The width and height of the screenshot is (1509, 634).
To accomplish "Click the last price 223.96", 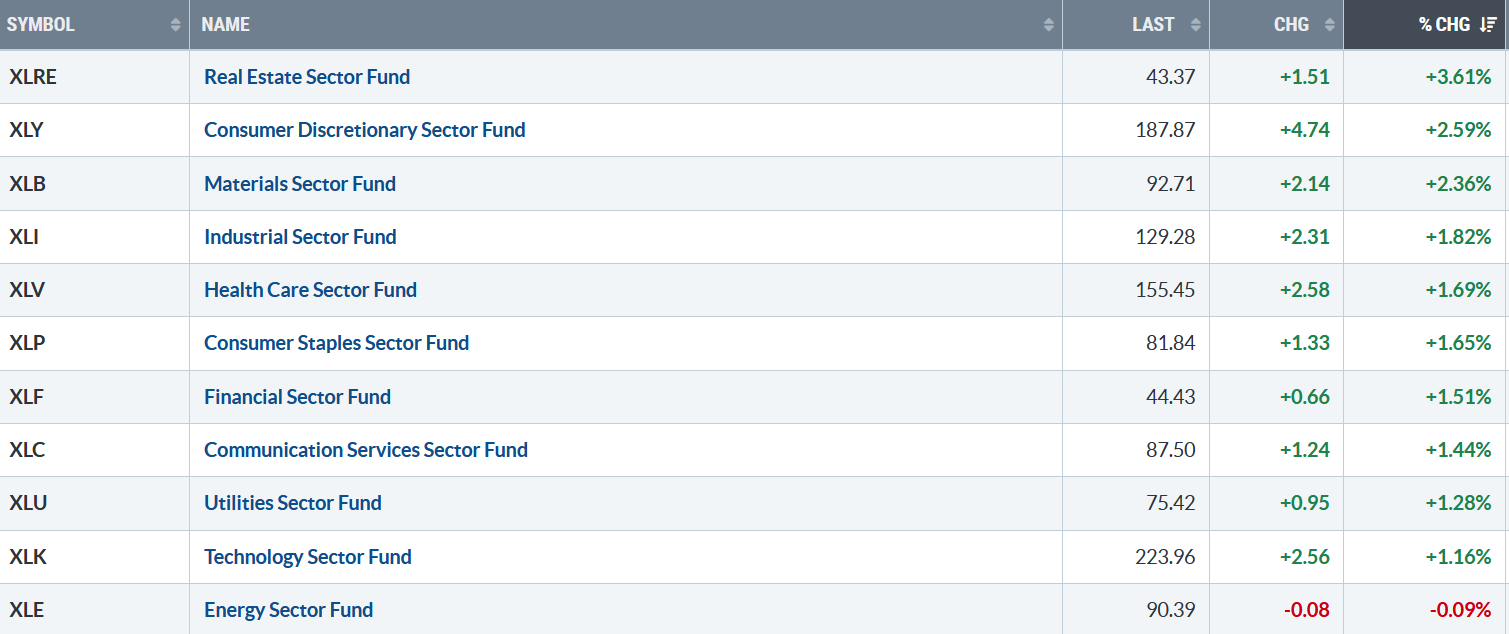I will pos(1165,557).
